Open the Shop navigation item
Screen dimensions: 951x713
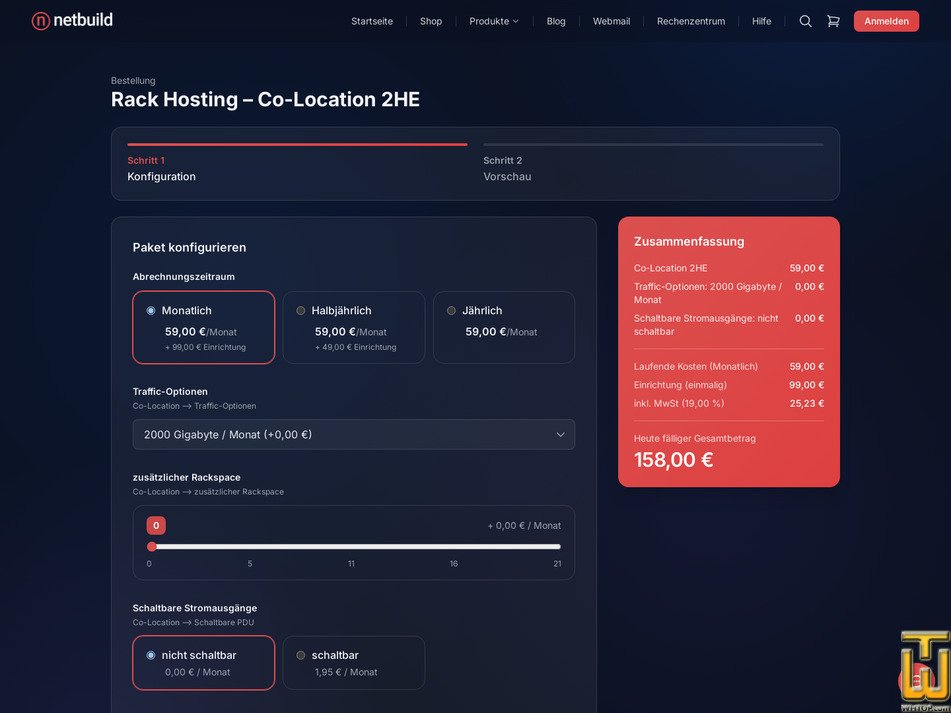431,21
